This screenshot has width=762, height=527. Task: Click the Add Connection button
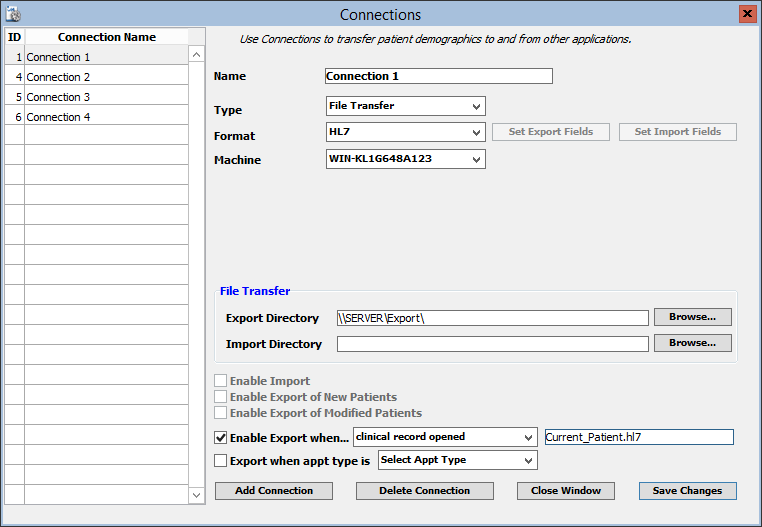(x=274, y=491)
